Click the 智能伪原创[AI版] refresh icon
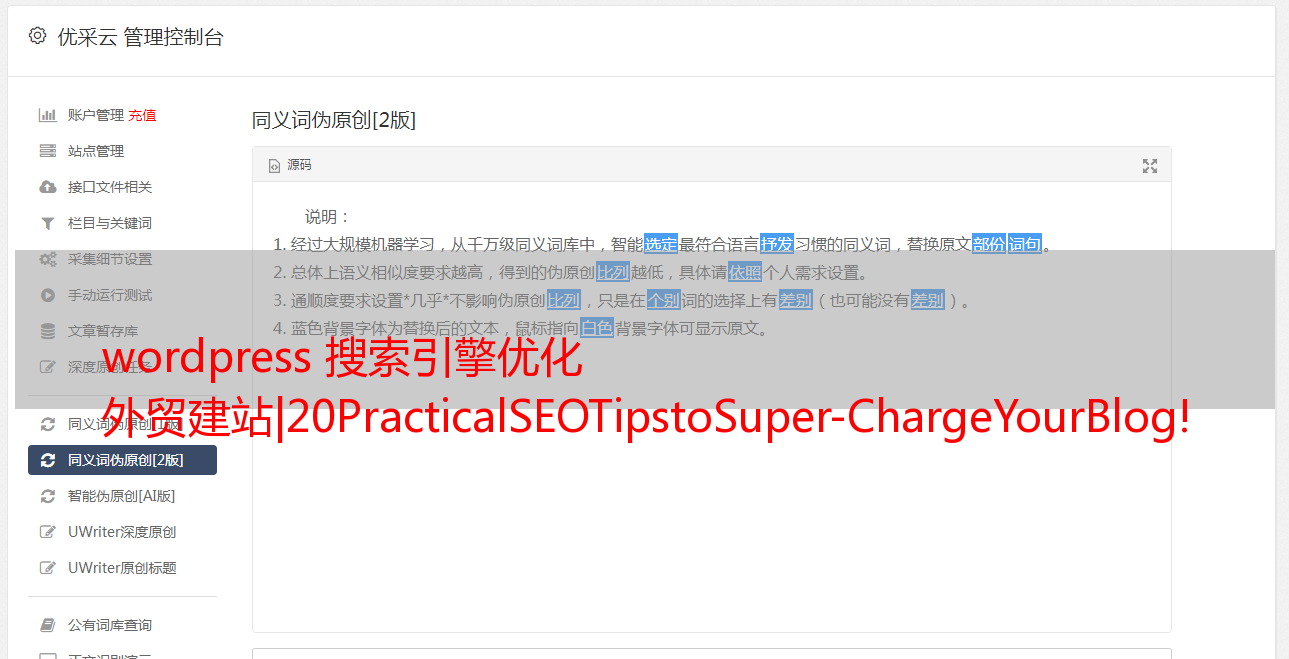1289x659 pixels. click(x=47, y=496)
